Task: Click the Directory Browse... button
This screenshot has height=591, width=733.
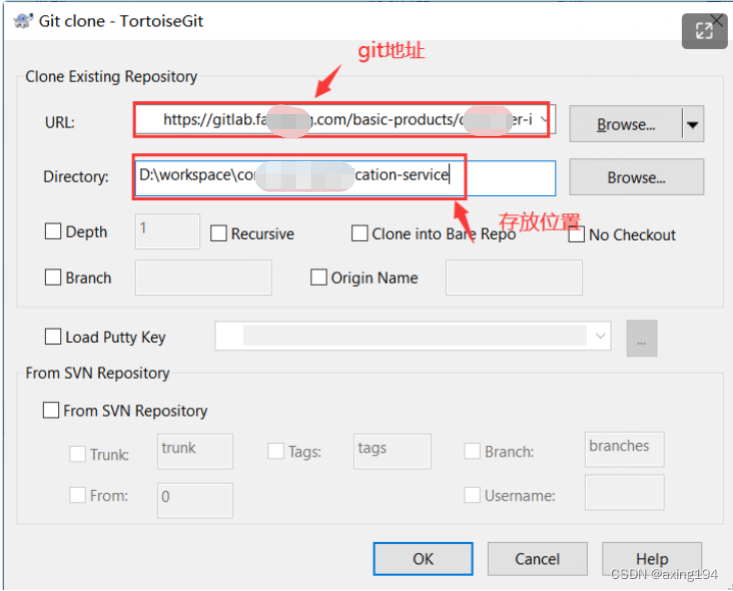Action: click(636, 177)
